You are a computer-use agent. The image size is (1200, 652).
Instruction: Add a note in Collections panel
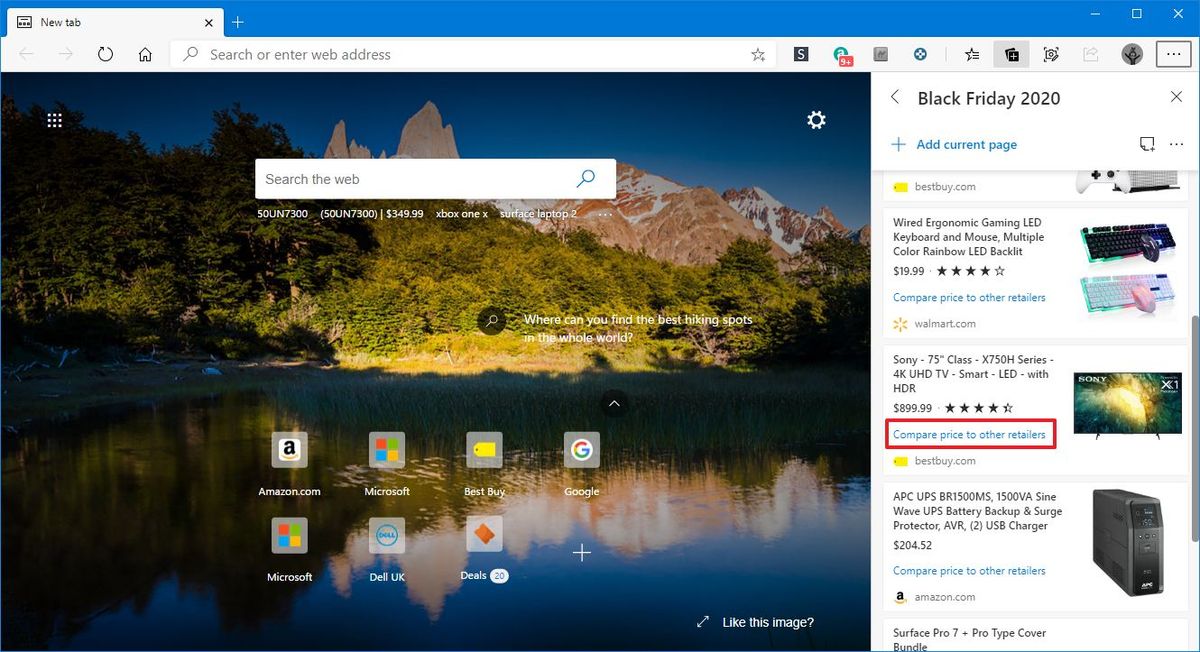(x=1147, y=144)
